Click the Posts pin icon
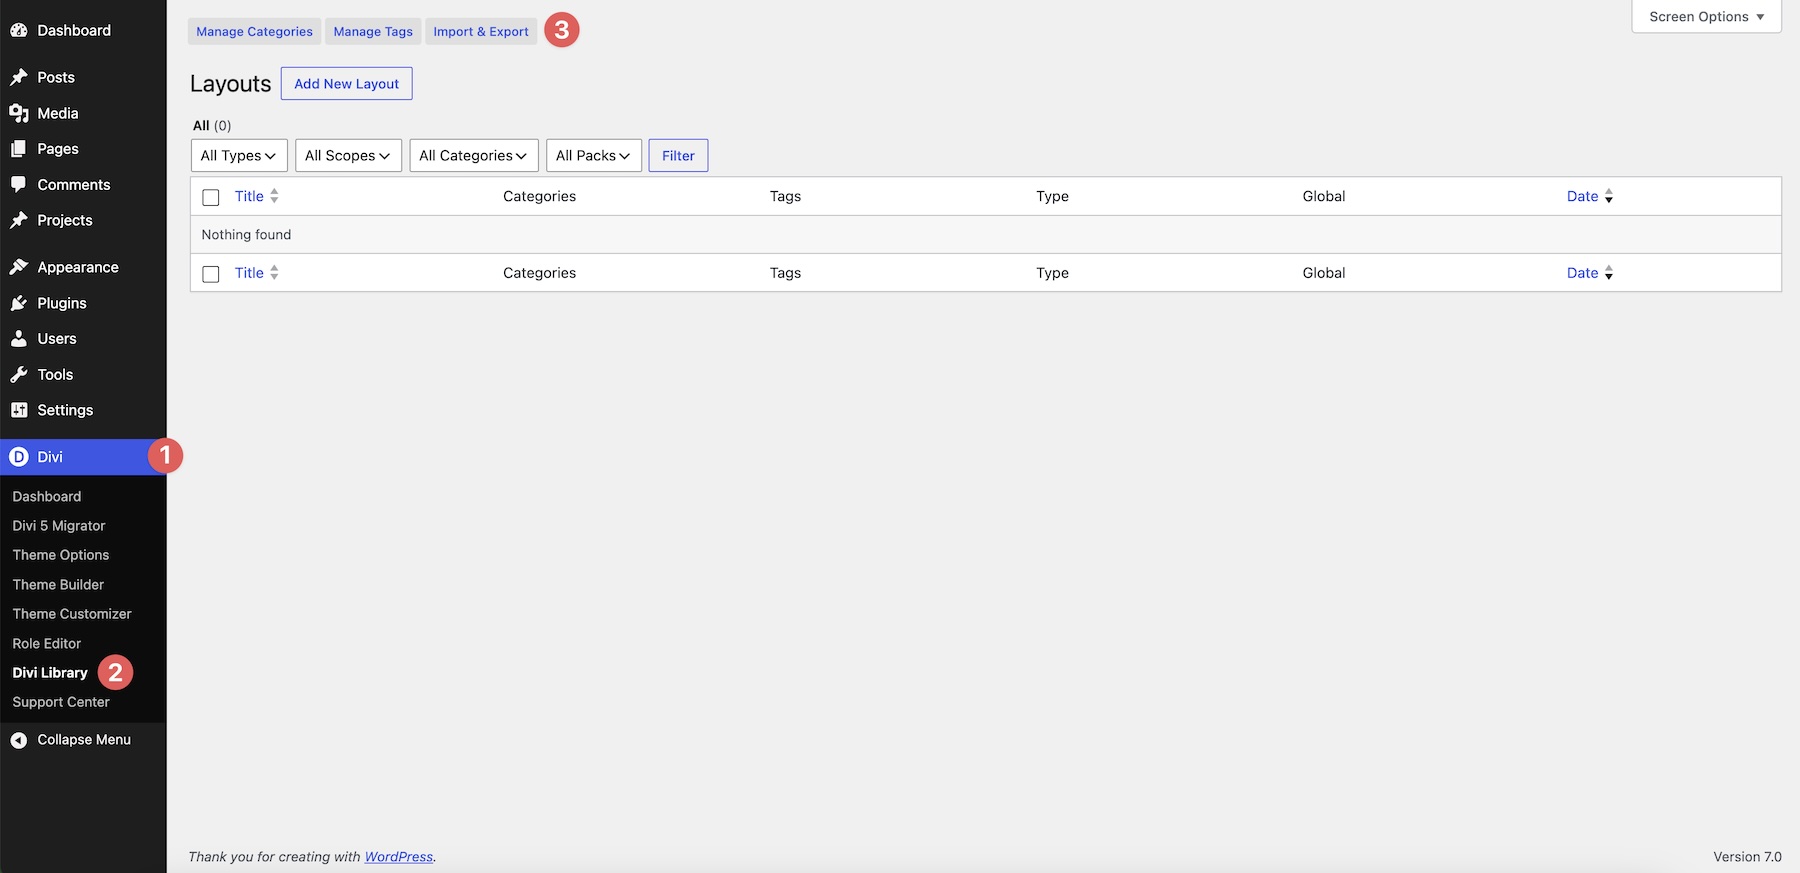 pyautogui.click(x=19, y=77)
